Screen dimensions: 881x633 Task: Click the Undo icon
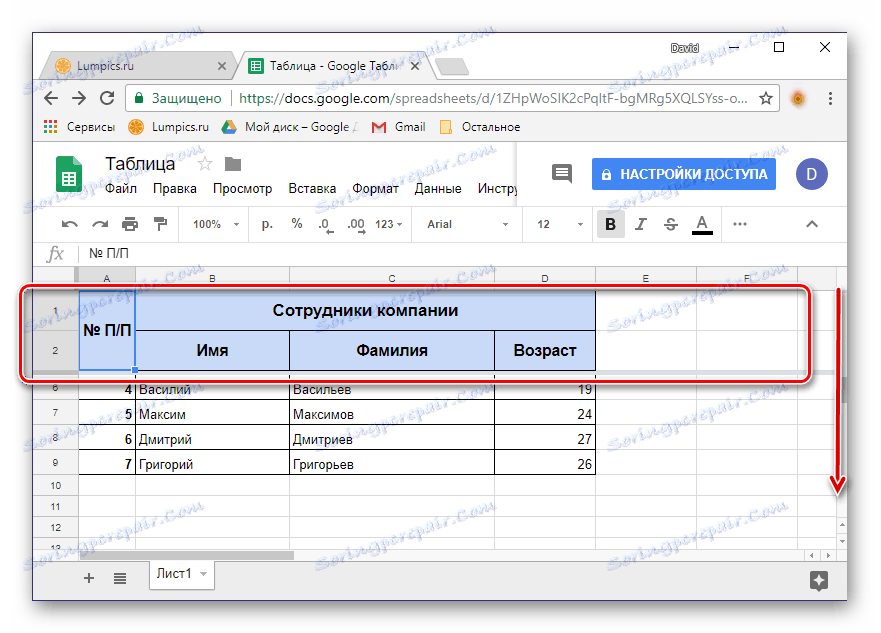(67, 224)
